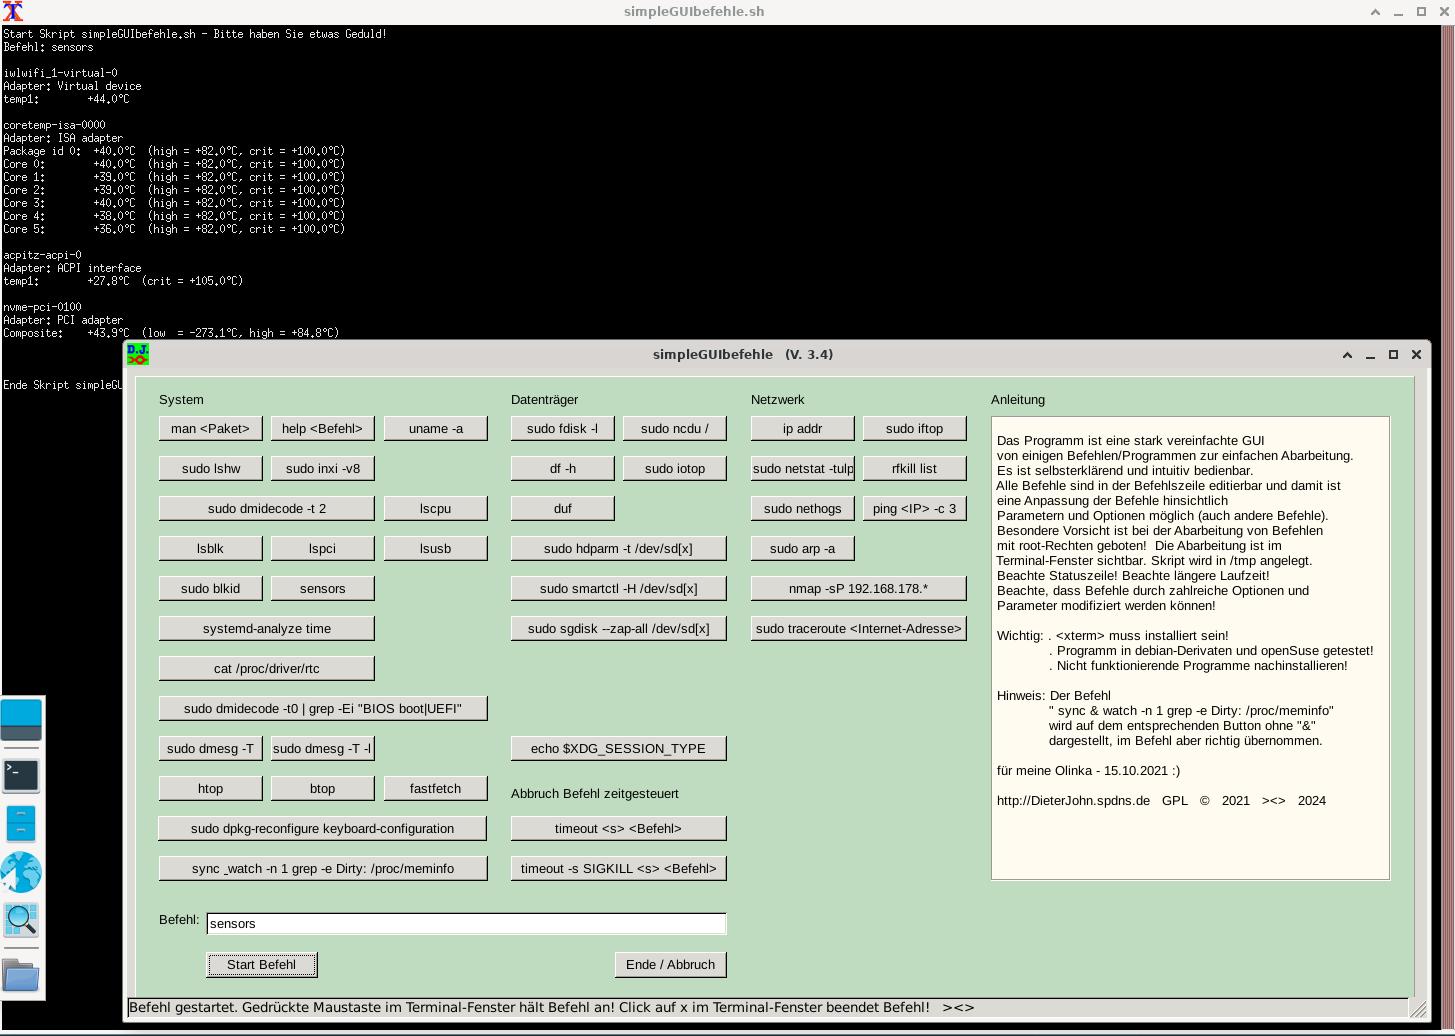This screenshot has height=1036, width=1455.
Task: Click the http://DieterJohn.spdns.de text
Action: [1073, 800]
